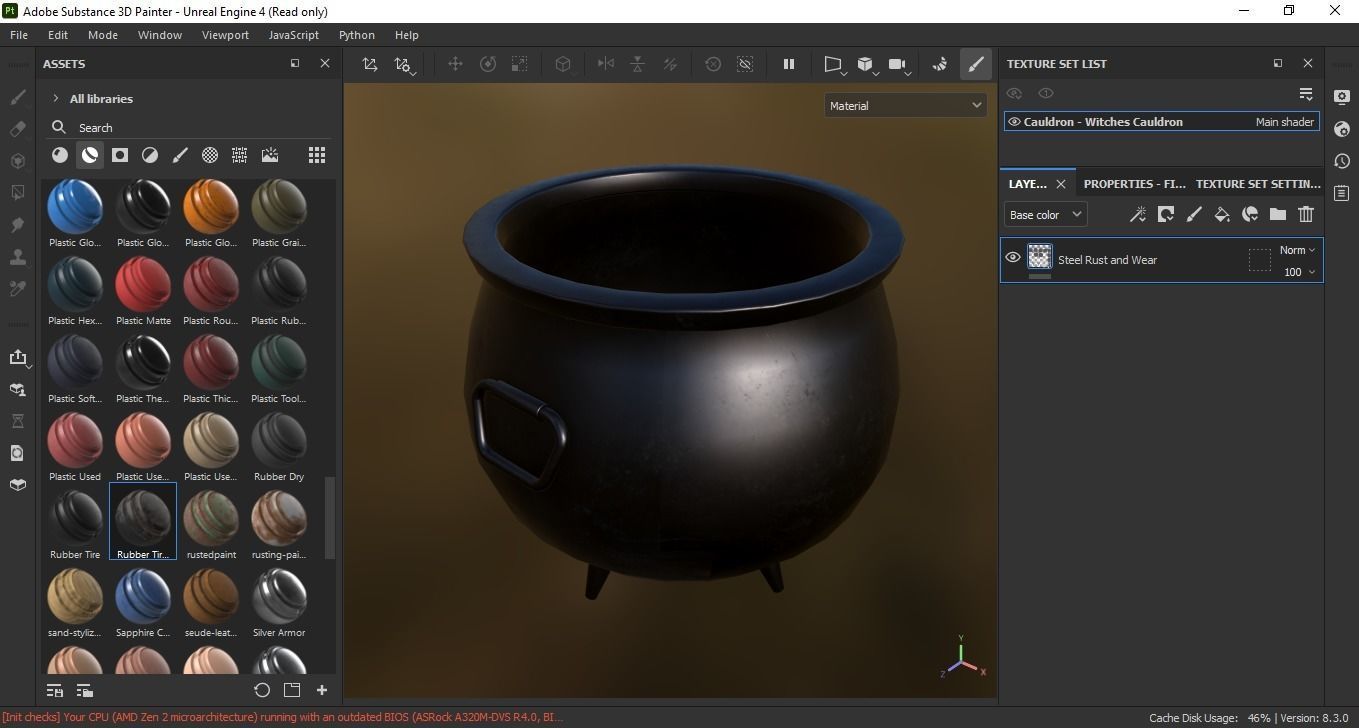Filter assets by Materials sphere icon
The width and height of the screenshot is (1359, 728).
point(60,155)
